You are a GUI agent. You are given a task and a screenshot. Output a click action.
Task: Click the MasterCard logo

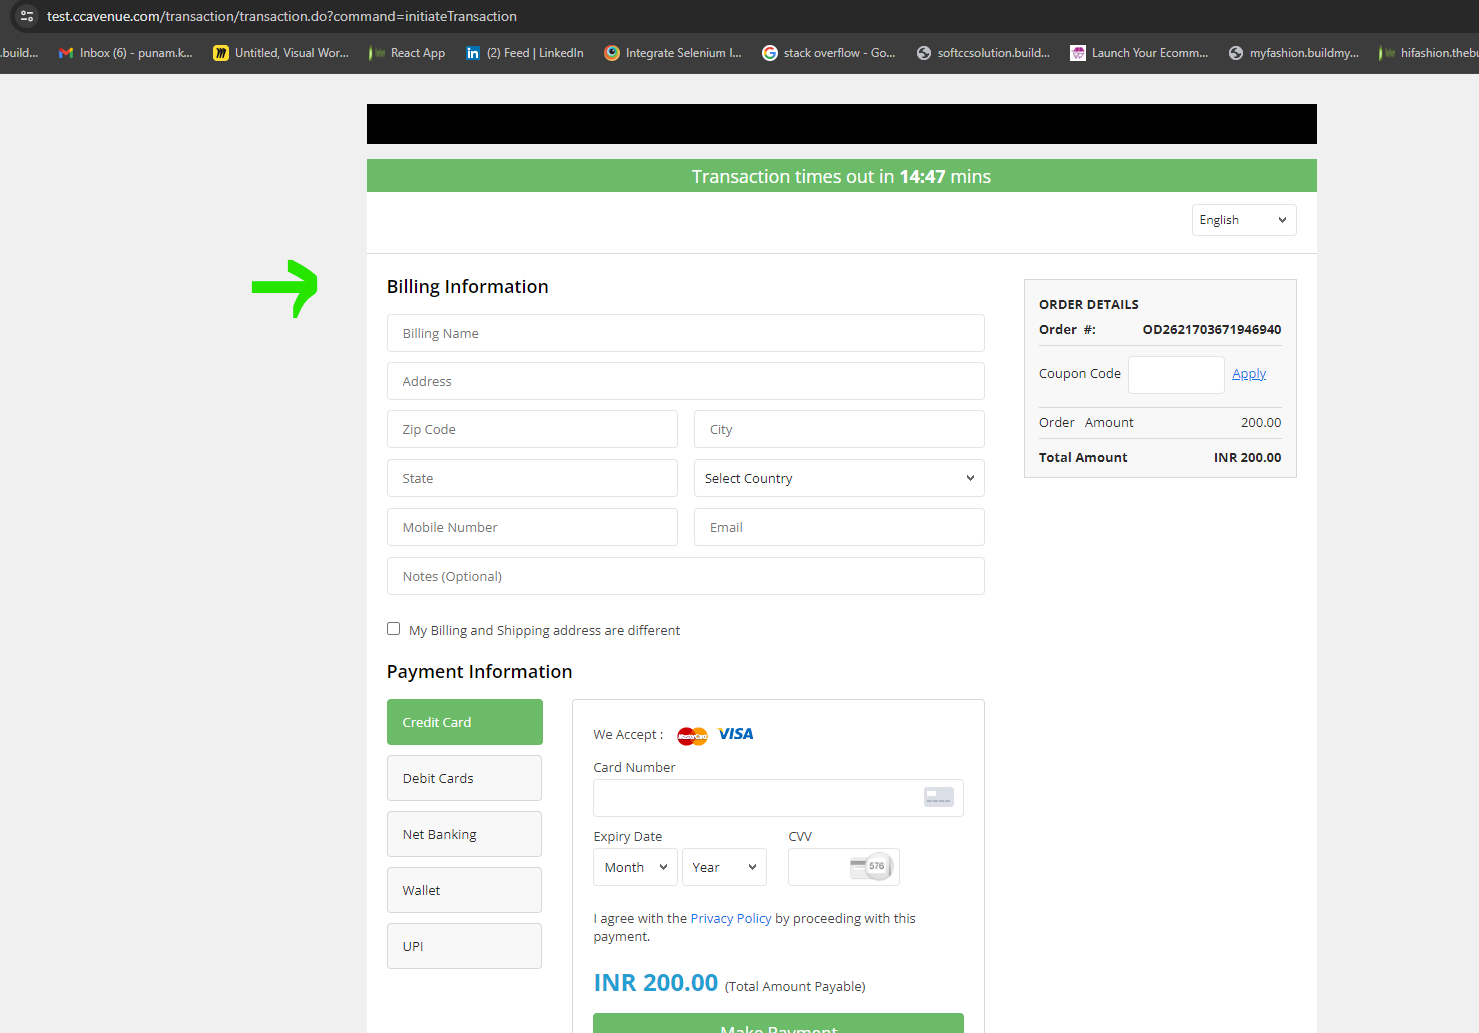point(692,736)
